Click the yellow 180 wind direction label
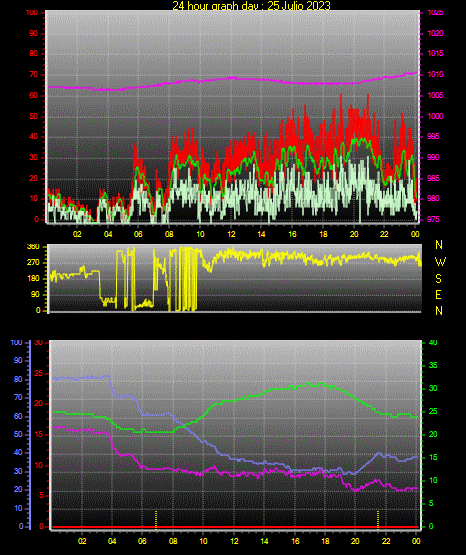This screenshot has height=555, width=466. [33, 279]
